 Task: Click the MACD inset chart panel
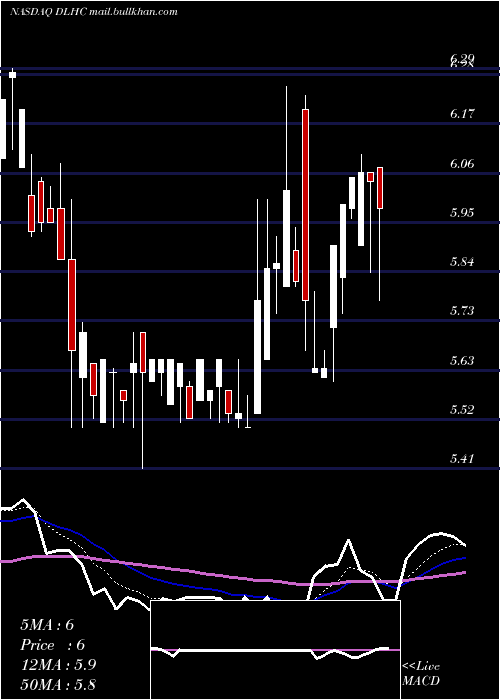tap(275, 650)
